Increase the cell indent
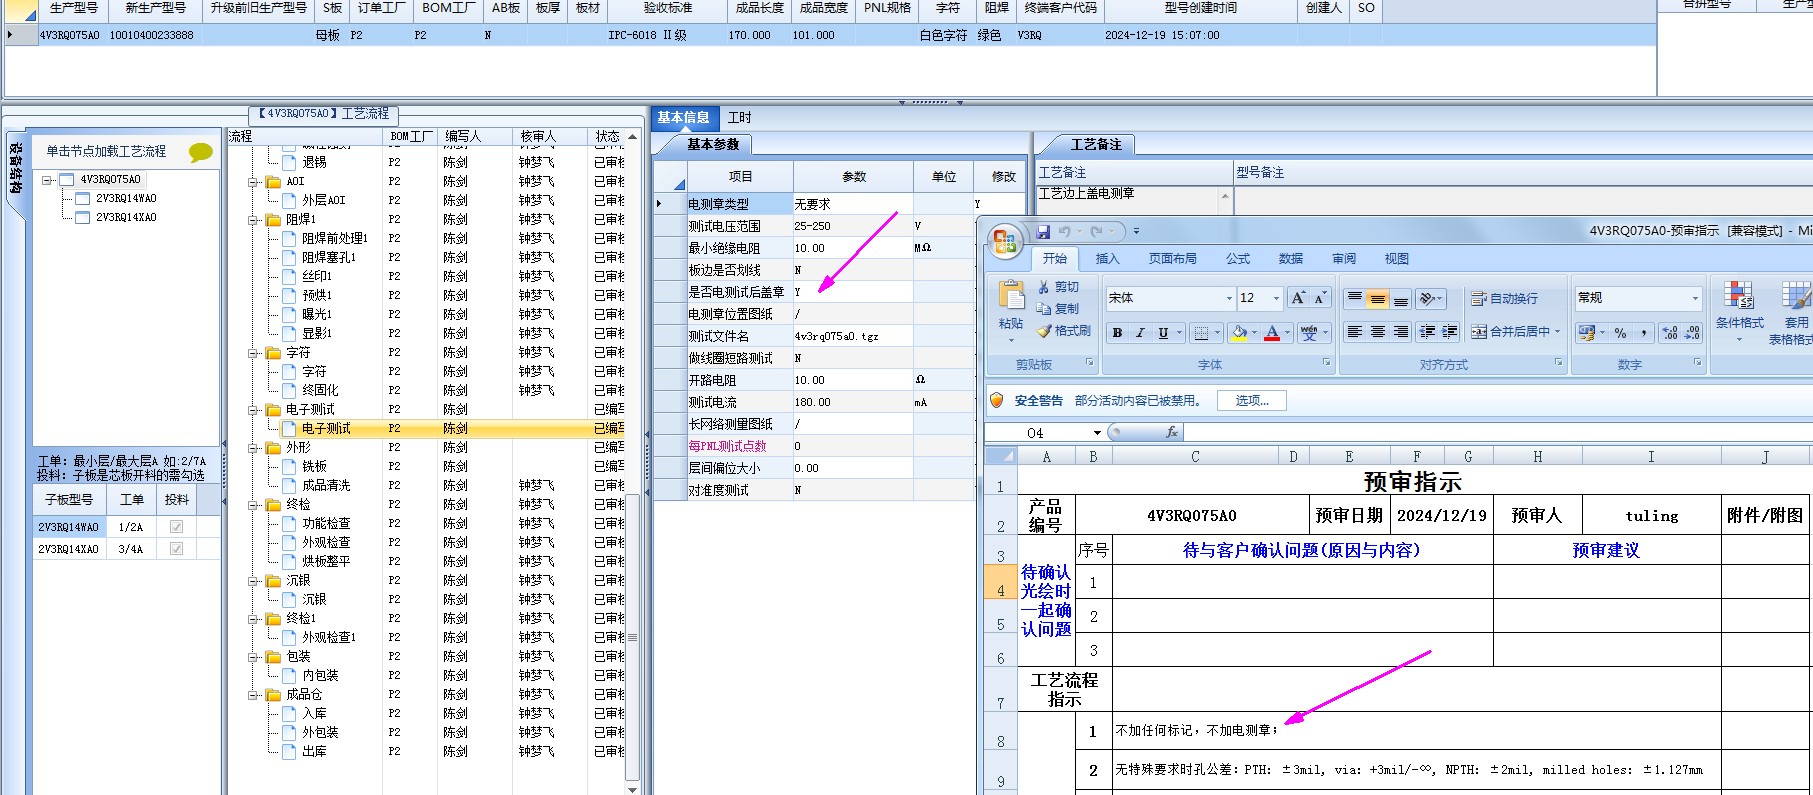 1450,331
